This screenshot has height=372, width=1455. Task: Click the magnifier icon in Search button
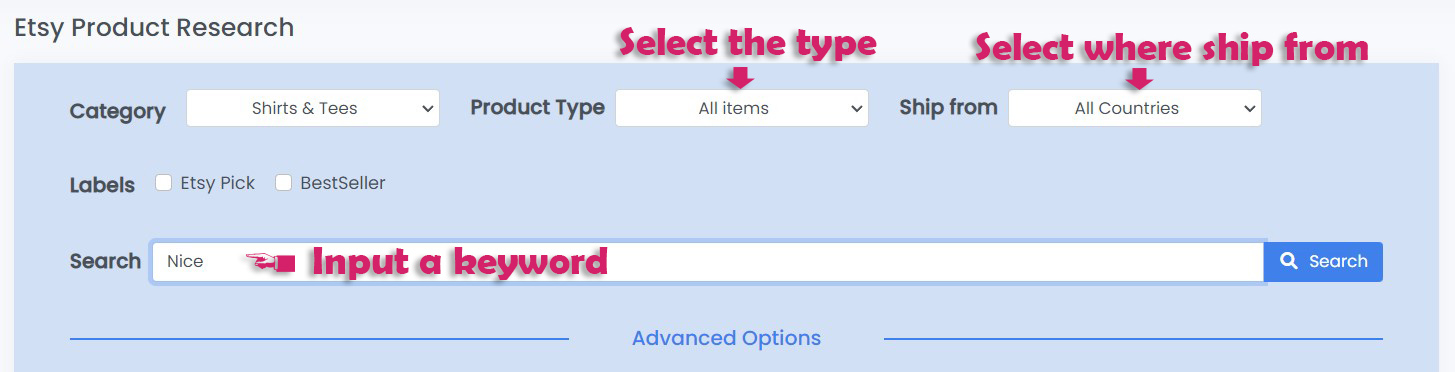click(x=1290, y=261)
